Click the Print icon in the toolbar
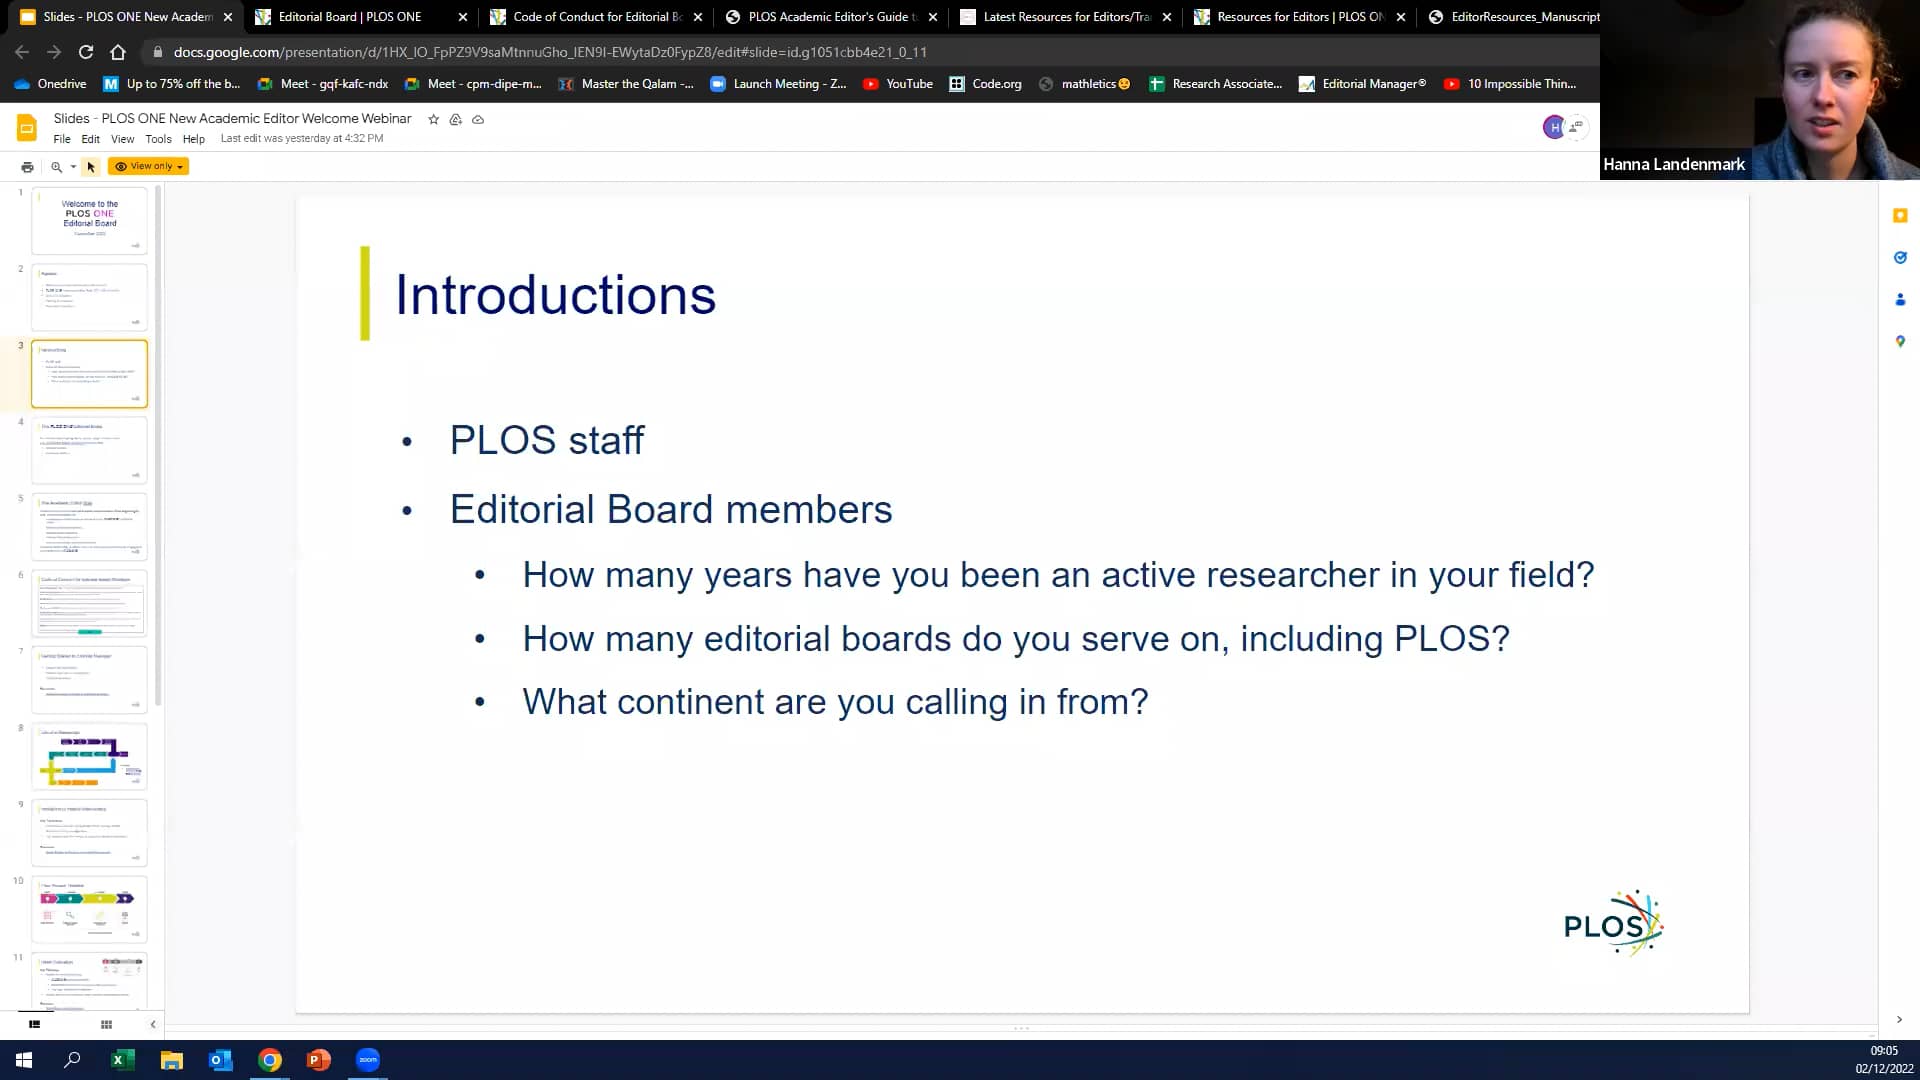 coord(26,166)
